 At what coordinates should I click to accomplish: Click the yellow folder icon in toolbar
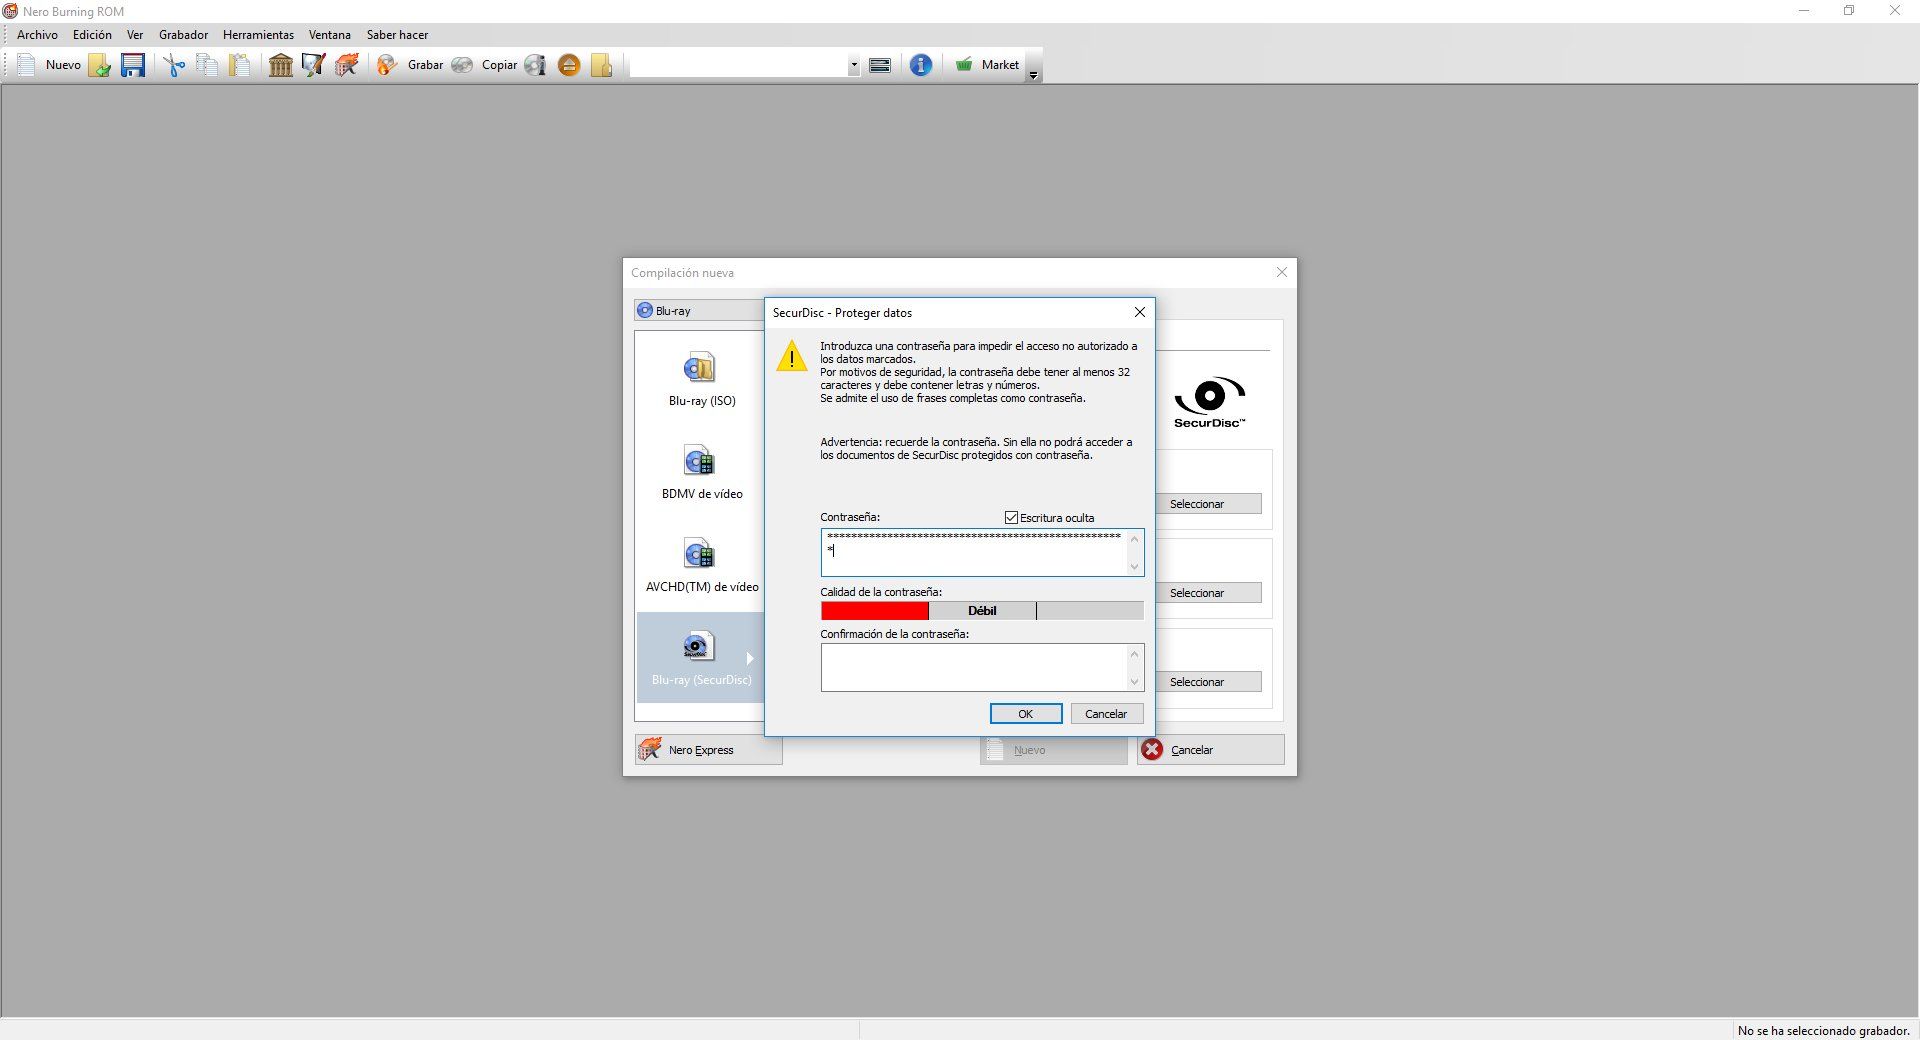tap(601, 65)
